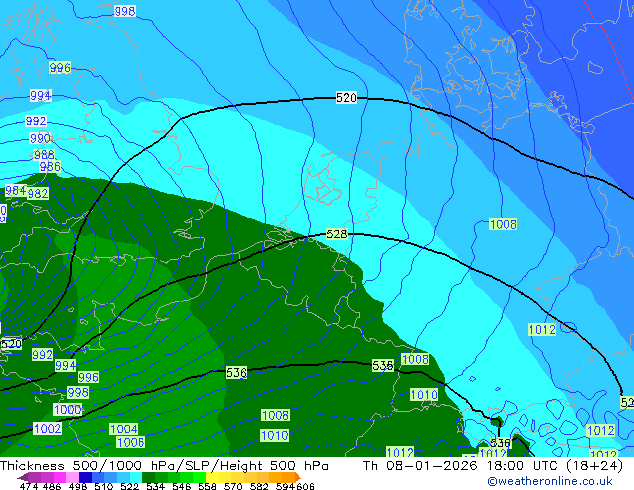Click legend value 606
634x490 pixels.
tap(305, 486)
